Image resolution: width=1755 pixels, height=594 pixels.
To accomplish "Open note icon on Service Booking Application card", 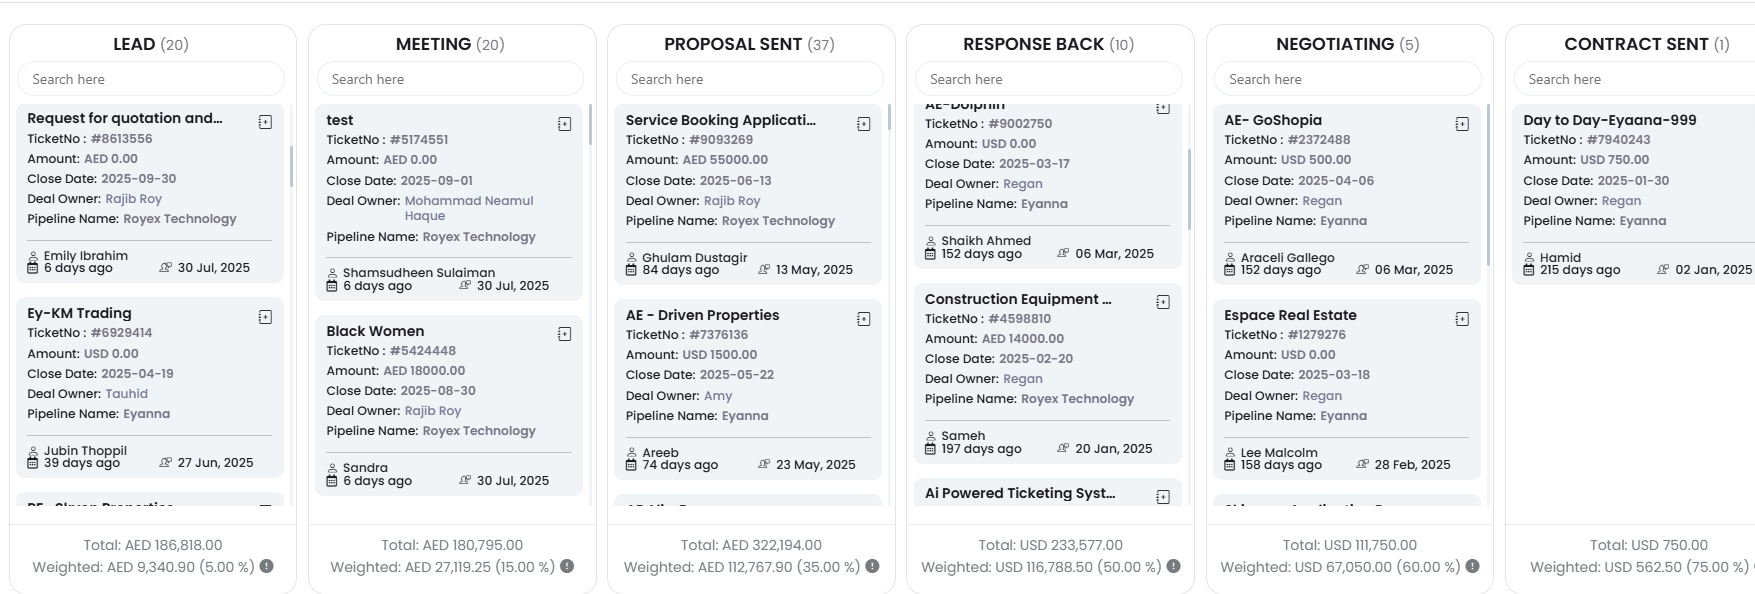I will [x=863, y=124].
